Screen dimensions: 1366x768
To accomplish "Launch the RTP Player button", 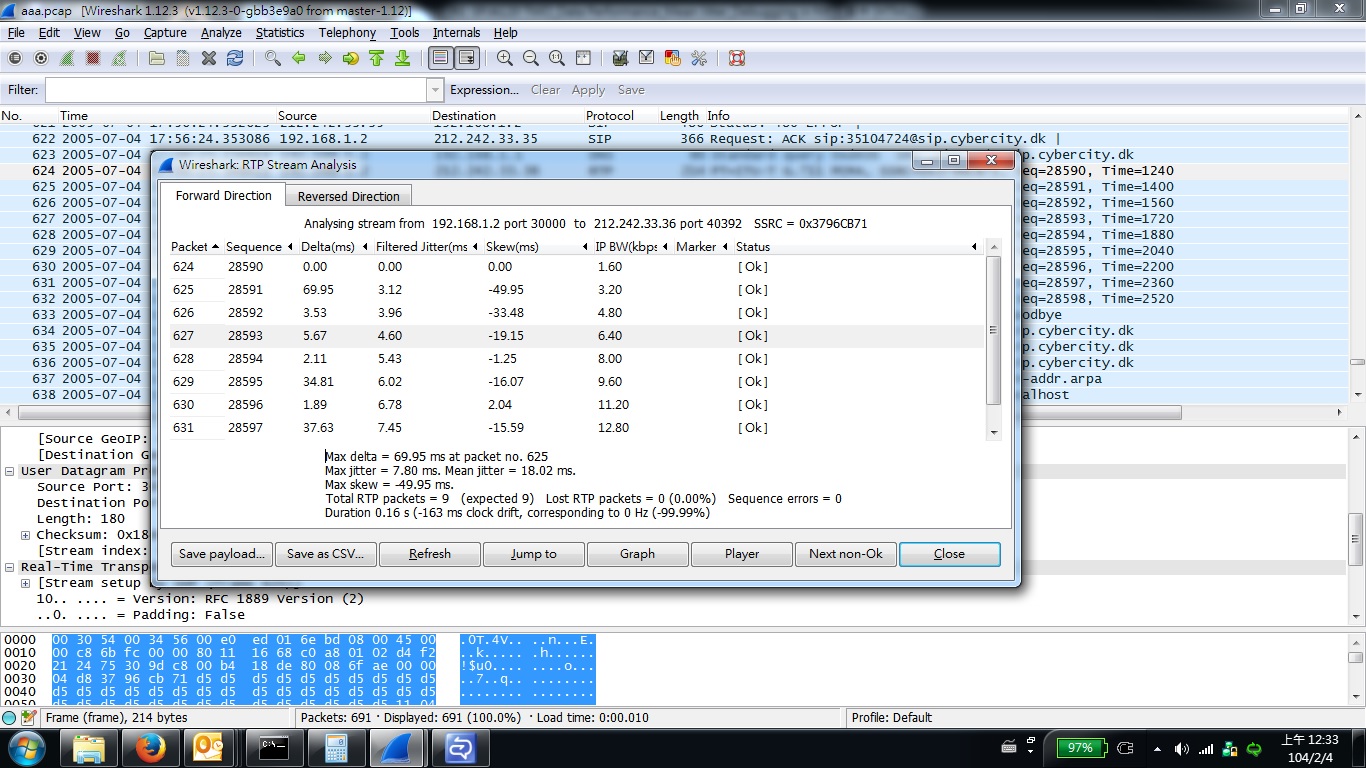I will click(x=742, y=554).
